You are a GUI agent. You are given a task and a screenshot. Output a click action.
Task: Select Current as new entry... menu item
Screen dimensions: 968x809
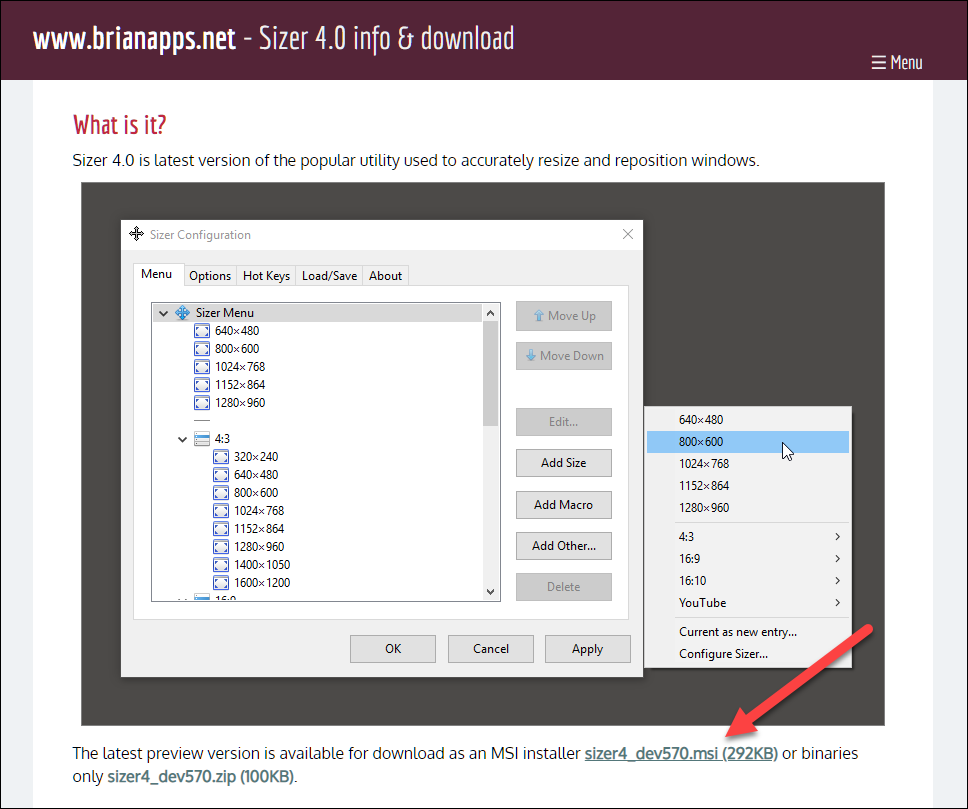[x=748, y=632]
